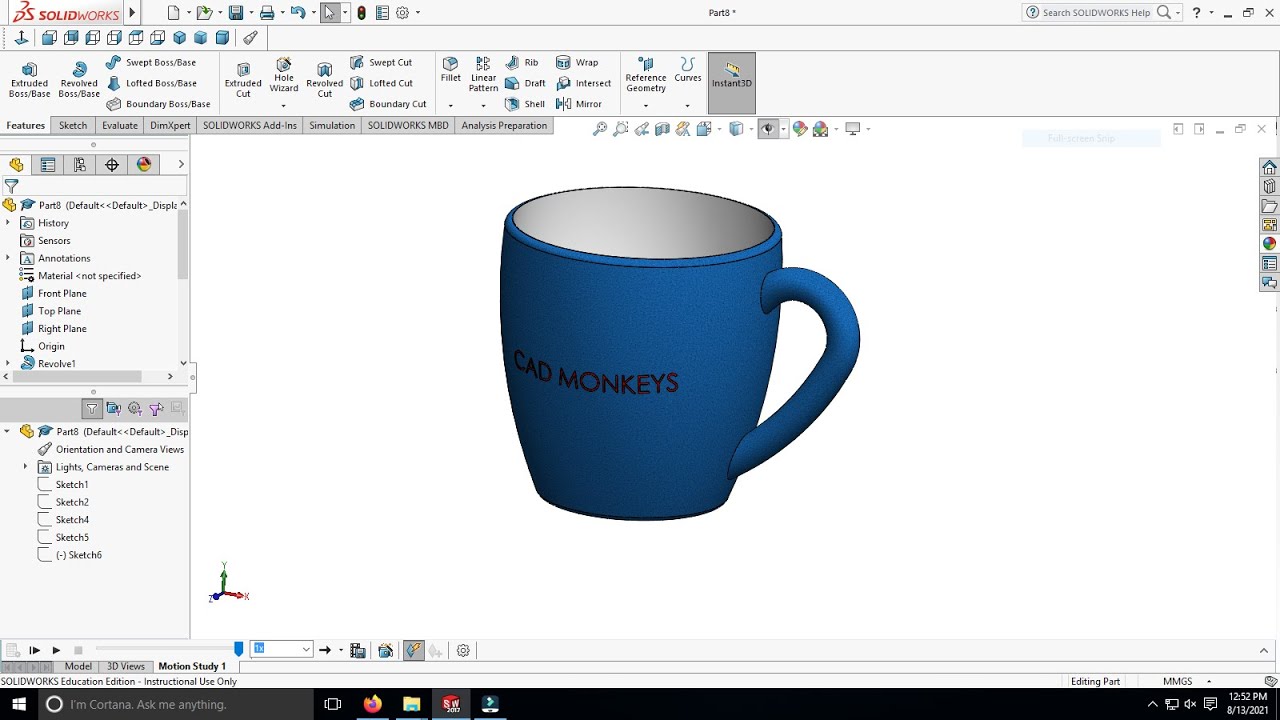Toggle the checkbox next to Sketch5
This screenshot has height=720, width=1280.
pyautogui.click(x=44, y=537)
